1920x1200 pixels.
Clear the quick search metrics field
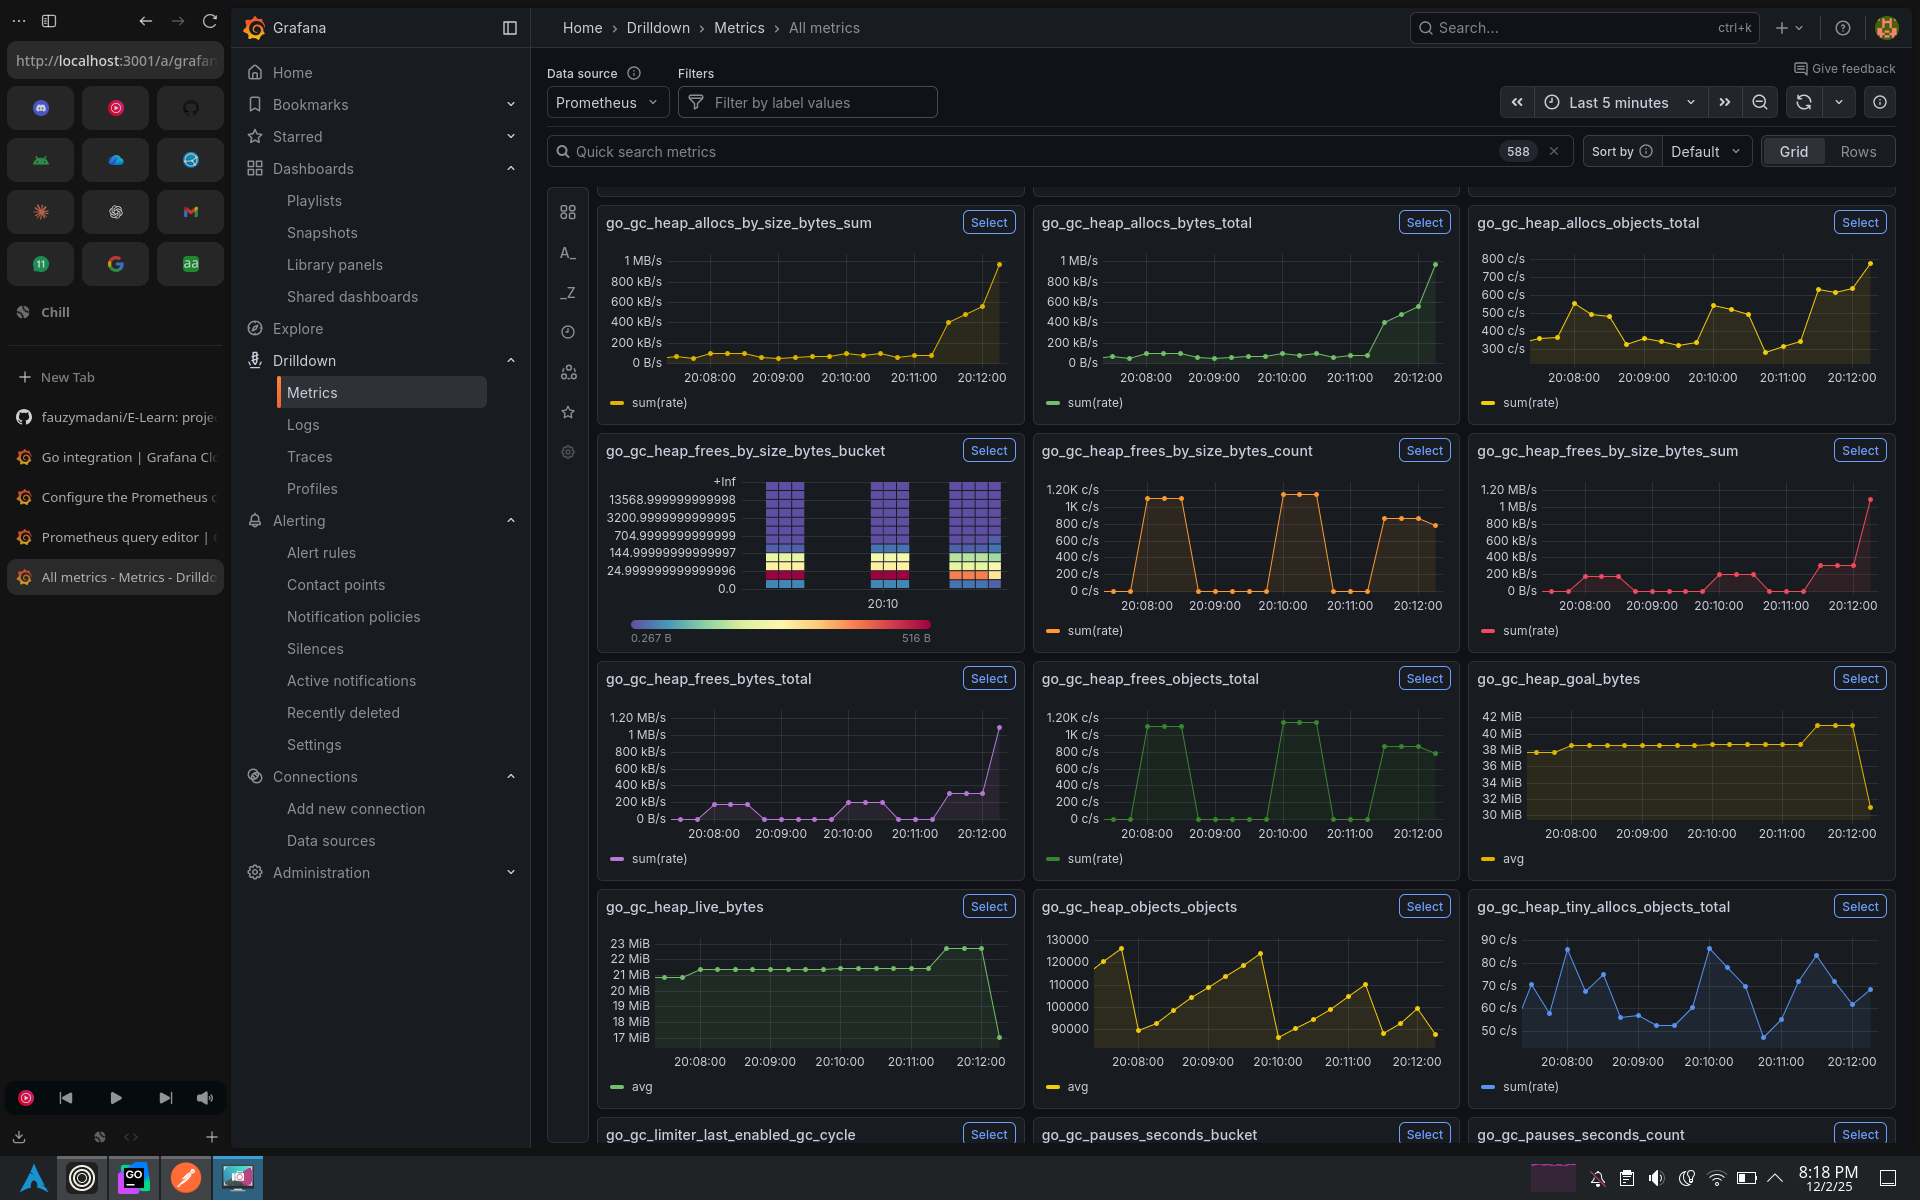[1554, 151]
